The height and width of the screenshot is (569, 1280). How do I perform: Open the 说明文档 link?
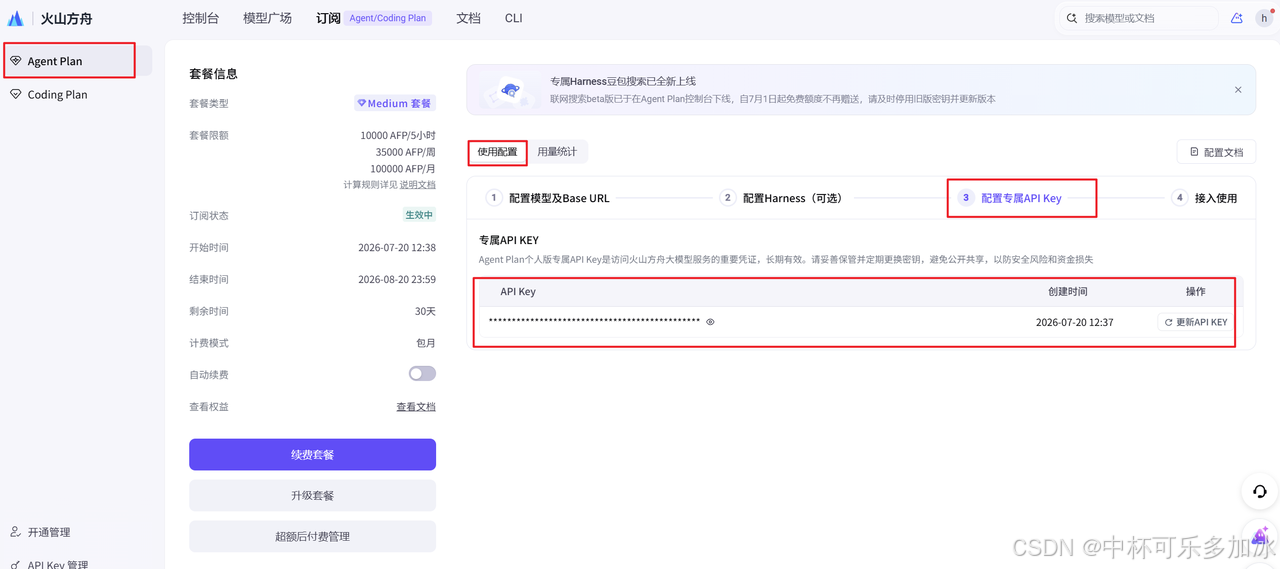(418, 185)
